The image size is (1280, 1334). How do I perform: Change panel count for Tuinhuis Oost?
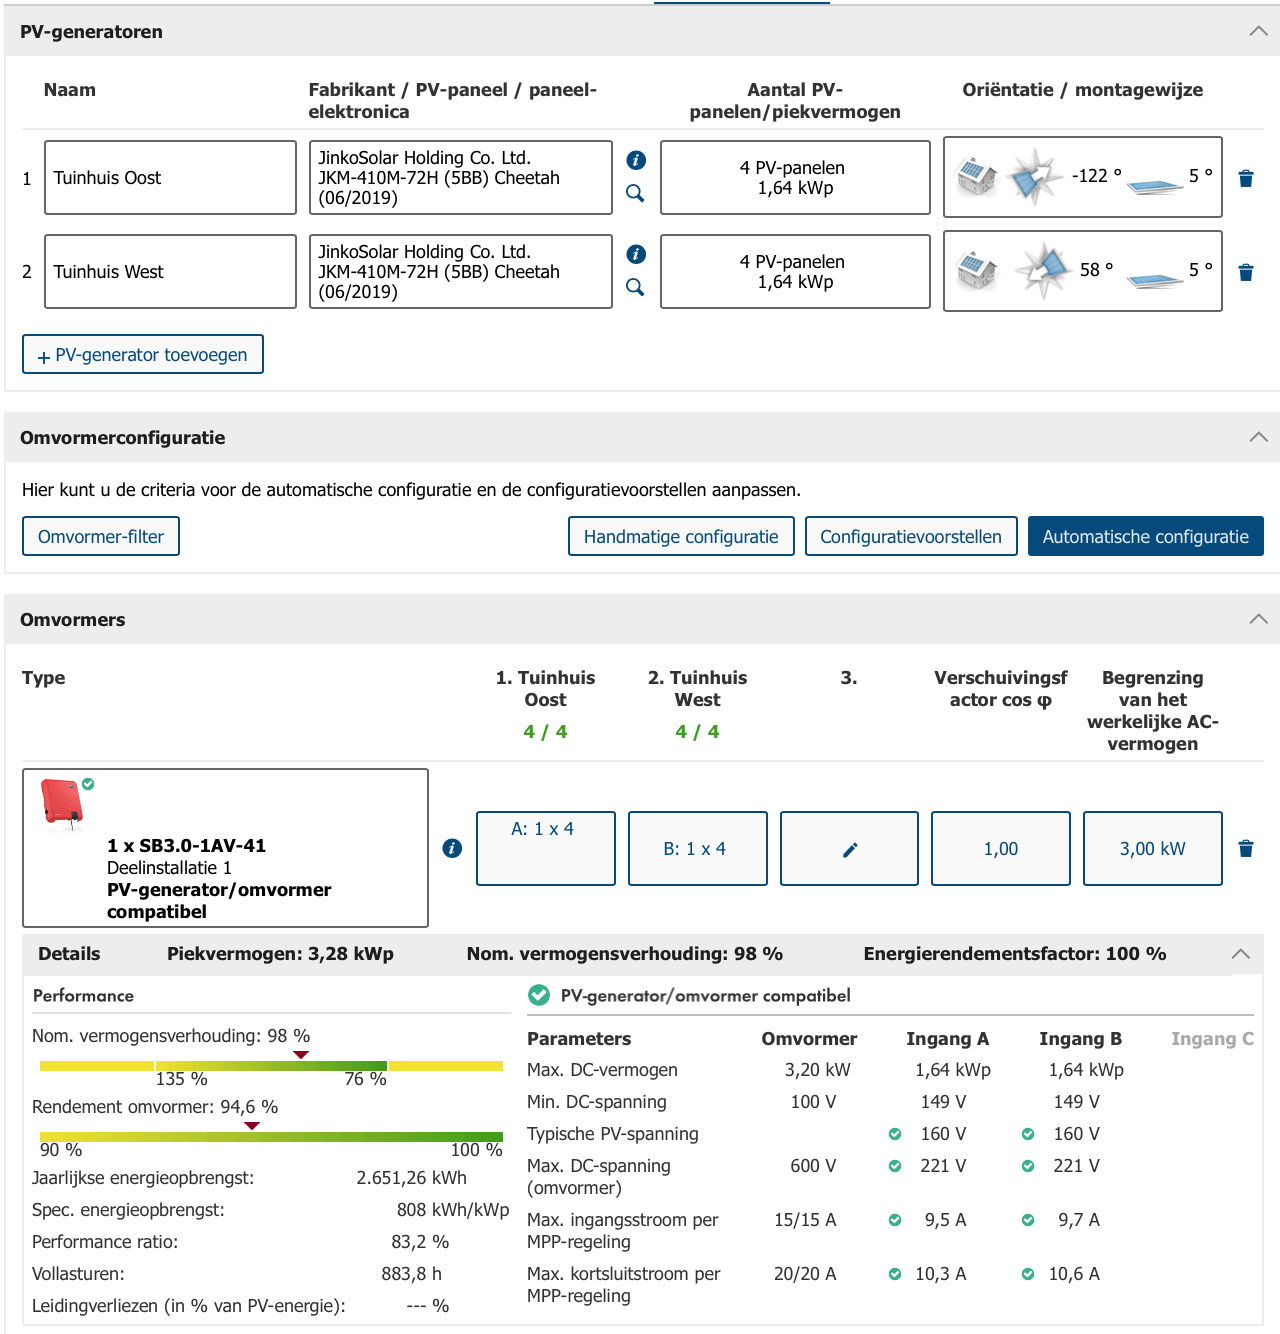tap(795, 177)
